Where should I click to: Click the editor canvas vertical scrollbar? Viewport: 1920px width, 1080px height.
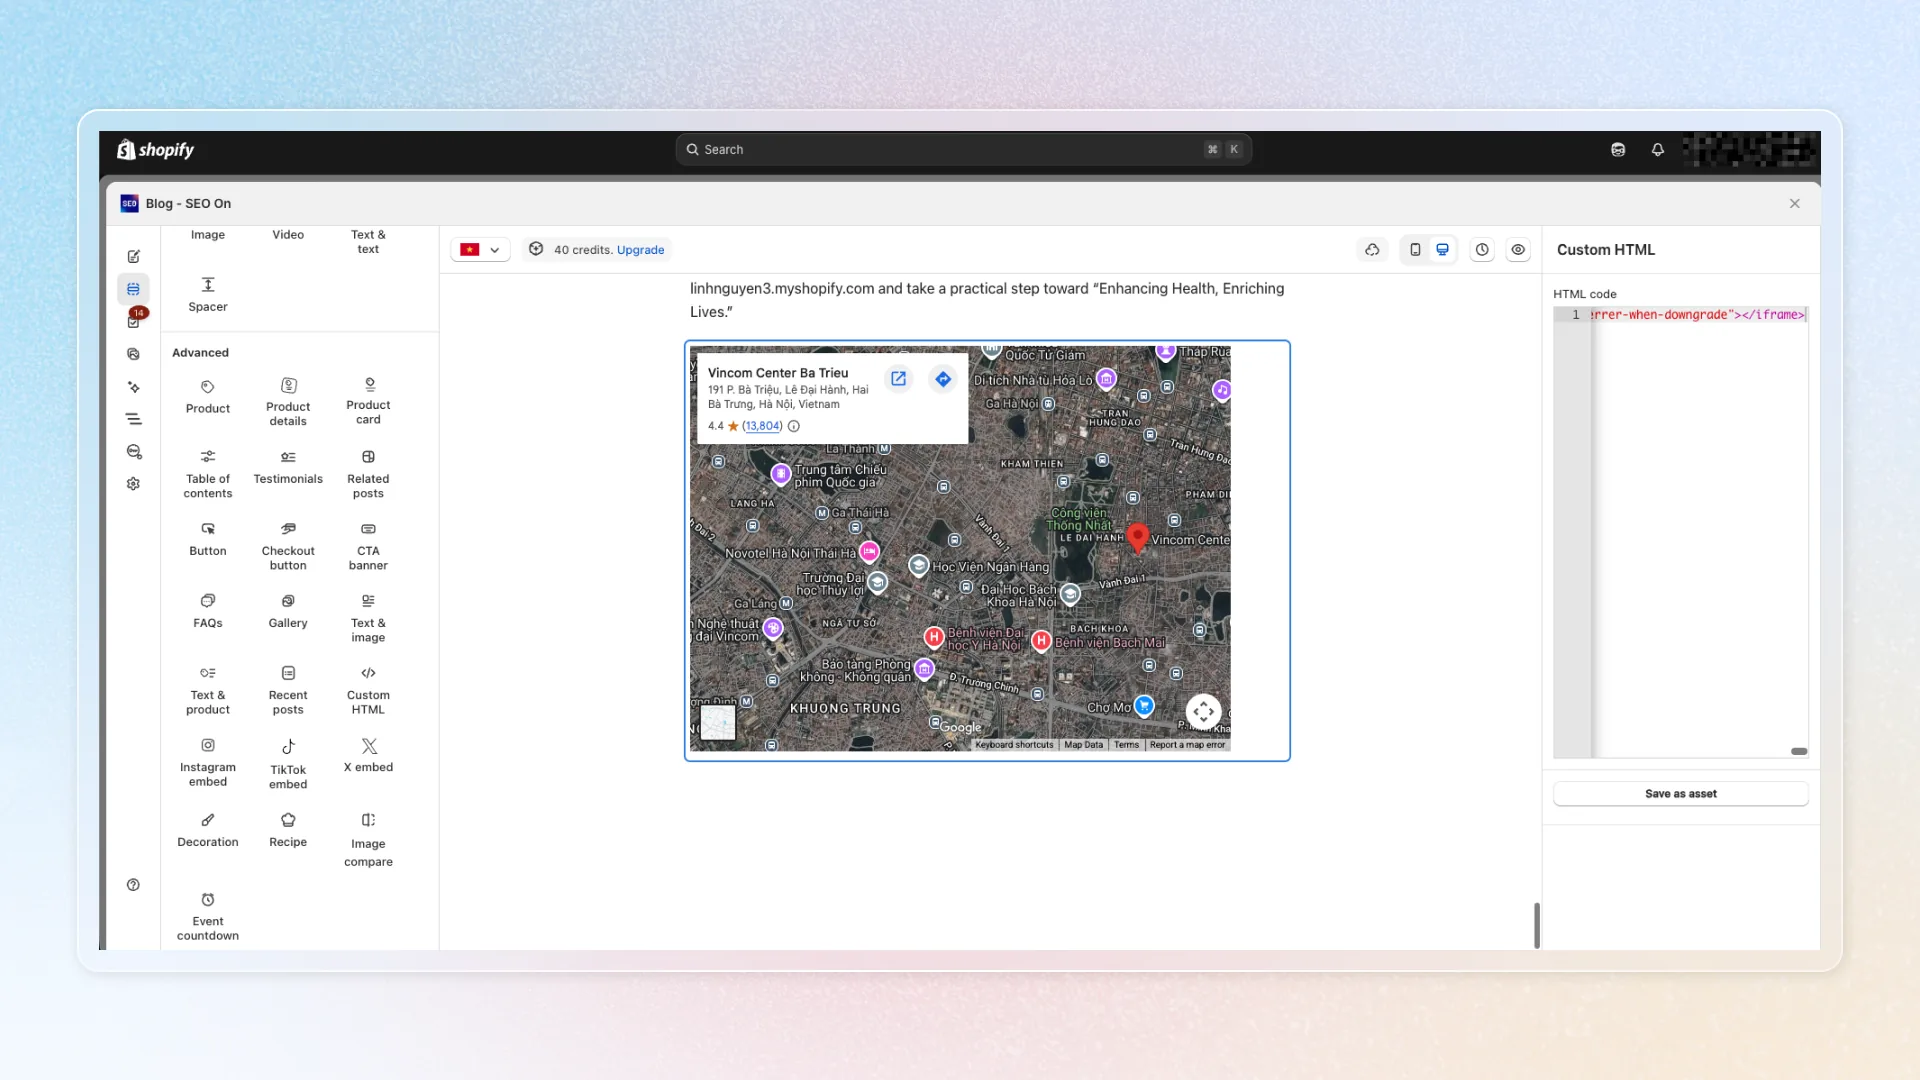coord(1537,925)
